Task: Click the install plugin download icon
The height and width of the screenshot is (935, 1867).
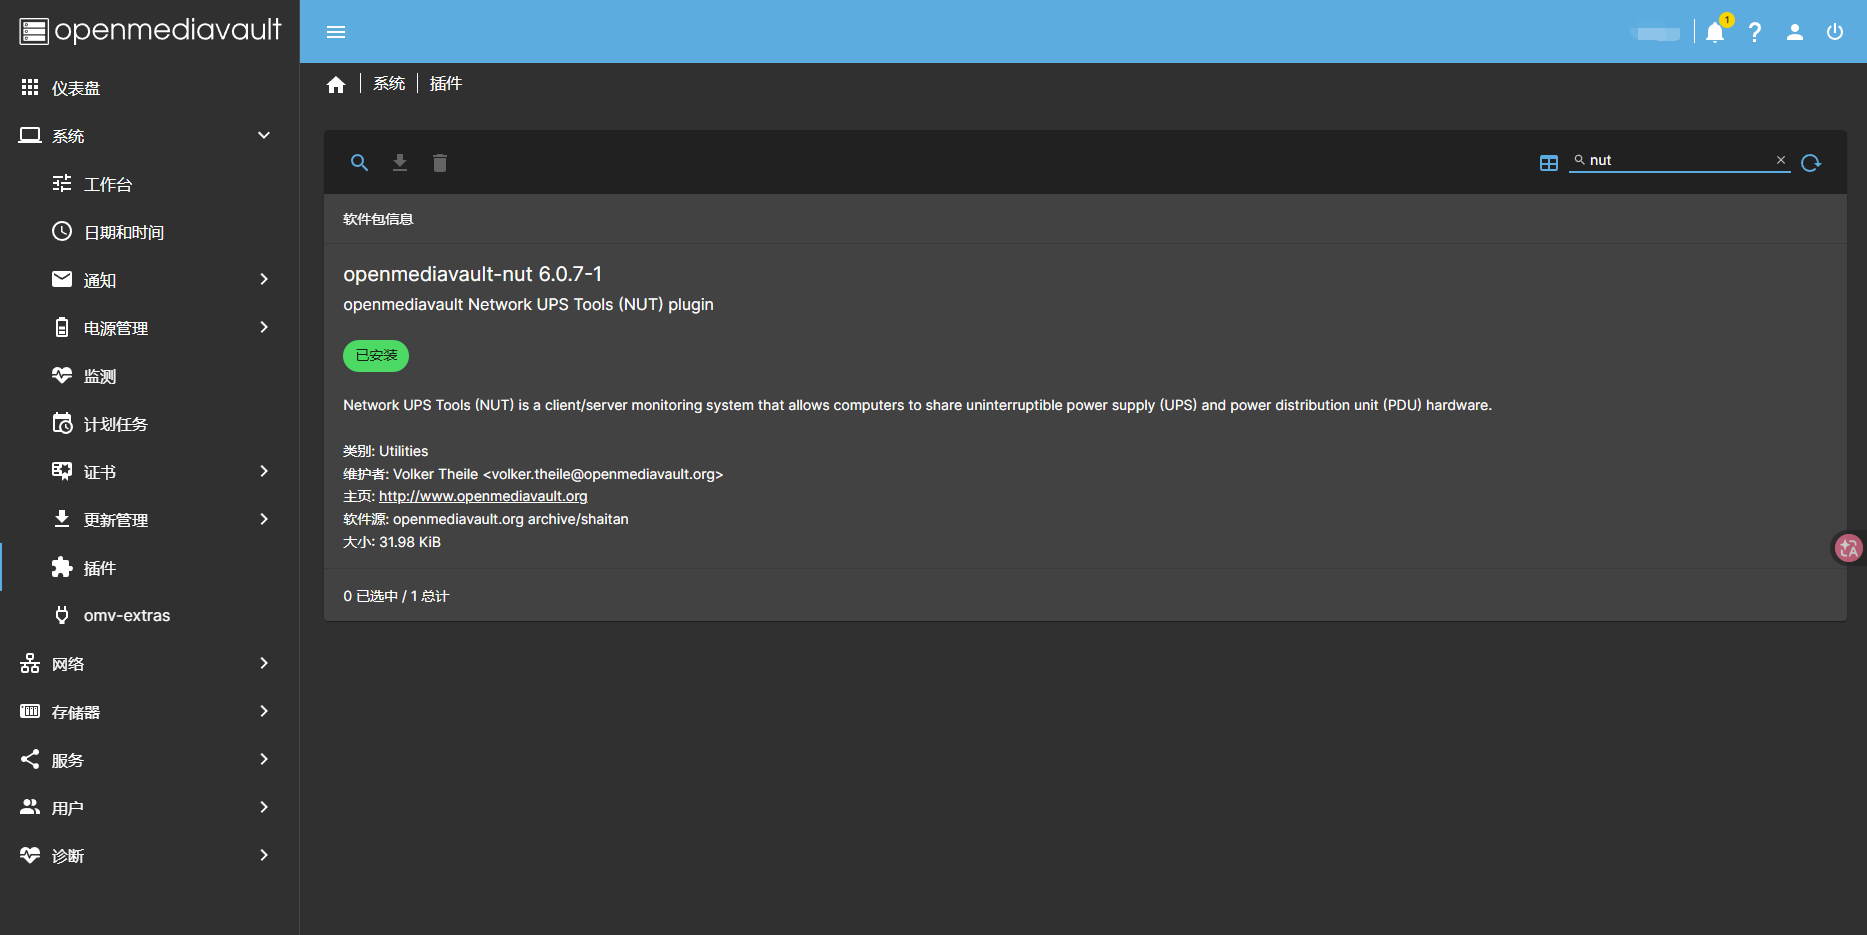Action: pos(400,162)
